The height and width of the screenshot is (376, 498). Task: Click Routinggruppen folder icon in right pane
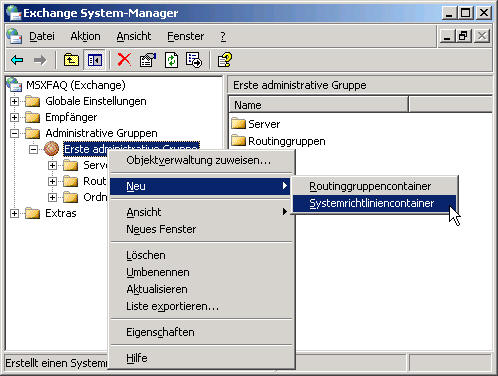[x=238, y=140]
